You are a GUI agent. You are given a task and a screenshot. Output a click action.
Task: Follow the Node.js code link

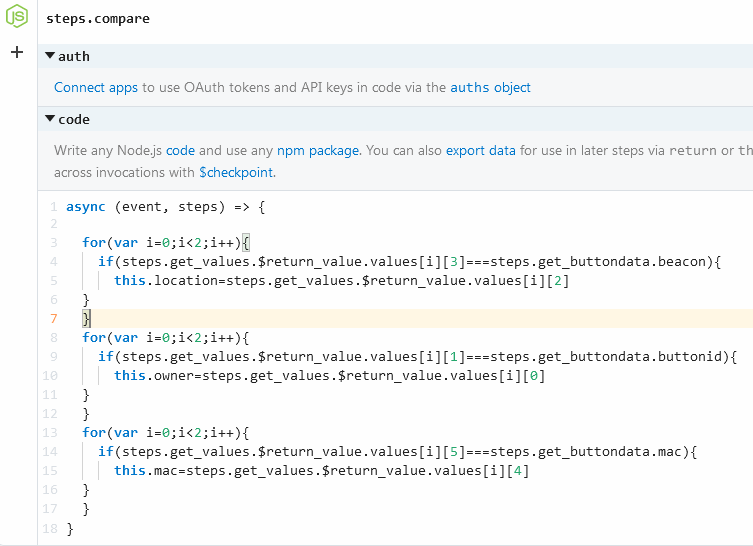180,150
